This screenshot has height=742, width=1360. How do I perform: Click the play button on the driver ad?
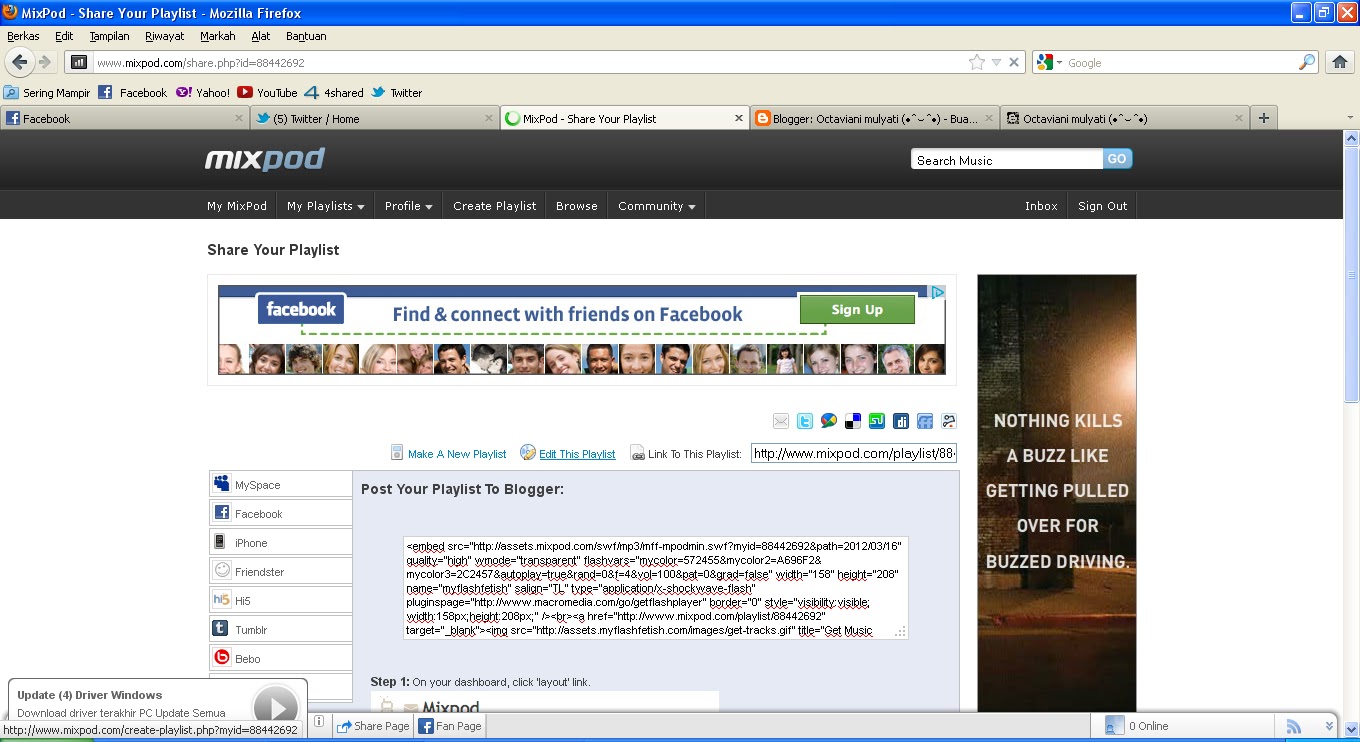[x=275, y=706]
